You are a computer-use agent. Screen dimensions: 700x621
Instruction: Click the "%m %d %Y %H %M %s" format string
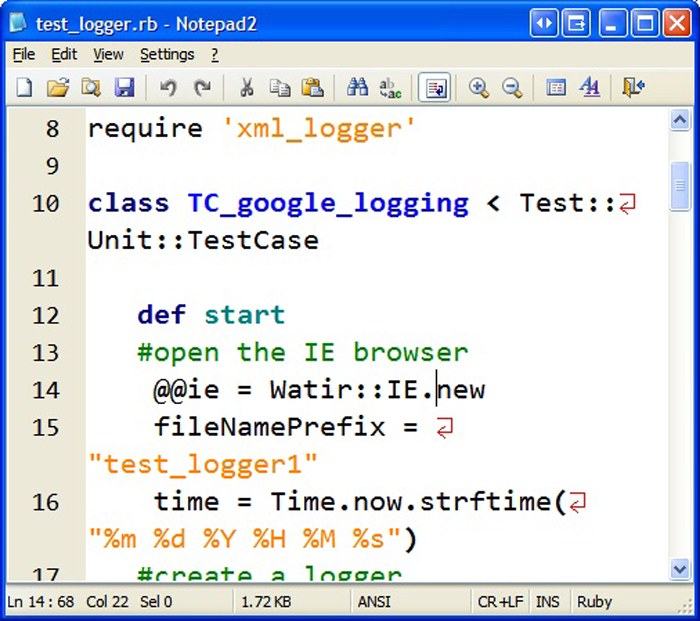[245, 539]
